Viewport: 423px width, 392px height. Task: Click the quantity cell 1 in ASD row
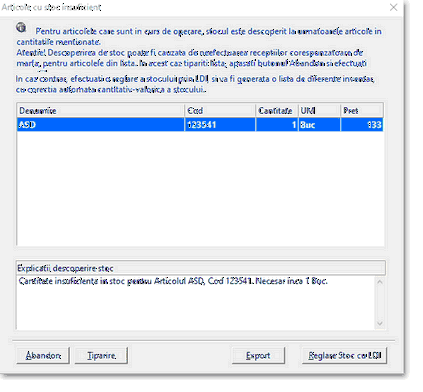pos(277,125)
